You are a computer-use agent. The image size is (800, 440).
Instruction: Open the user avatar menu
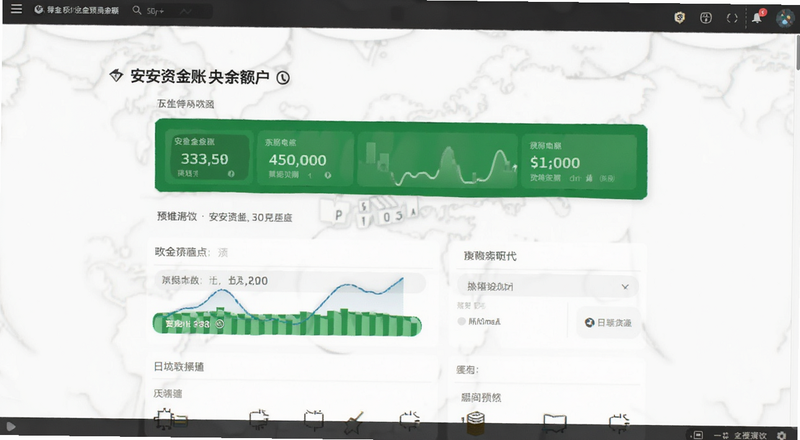pos(785,18)
